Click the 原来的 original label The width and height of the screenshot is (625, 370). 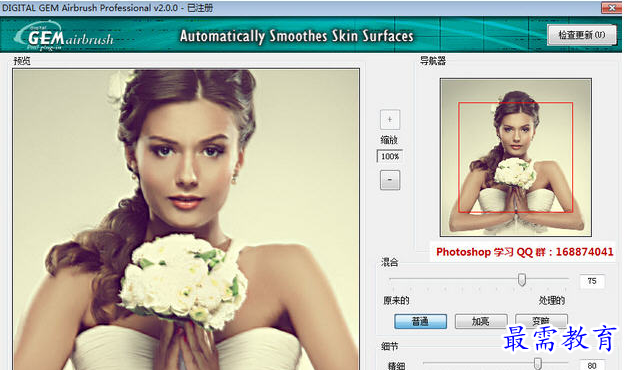point(396,301)
